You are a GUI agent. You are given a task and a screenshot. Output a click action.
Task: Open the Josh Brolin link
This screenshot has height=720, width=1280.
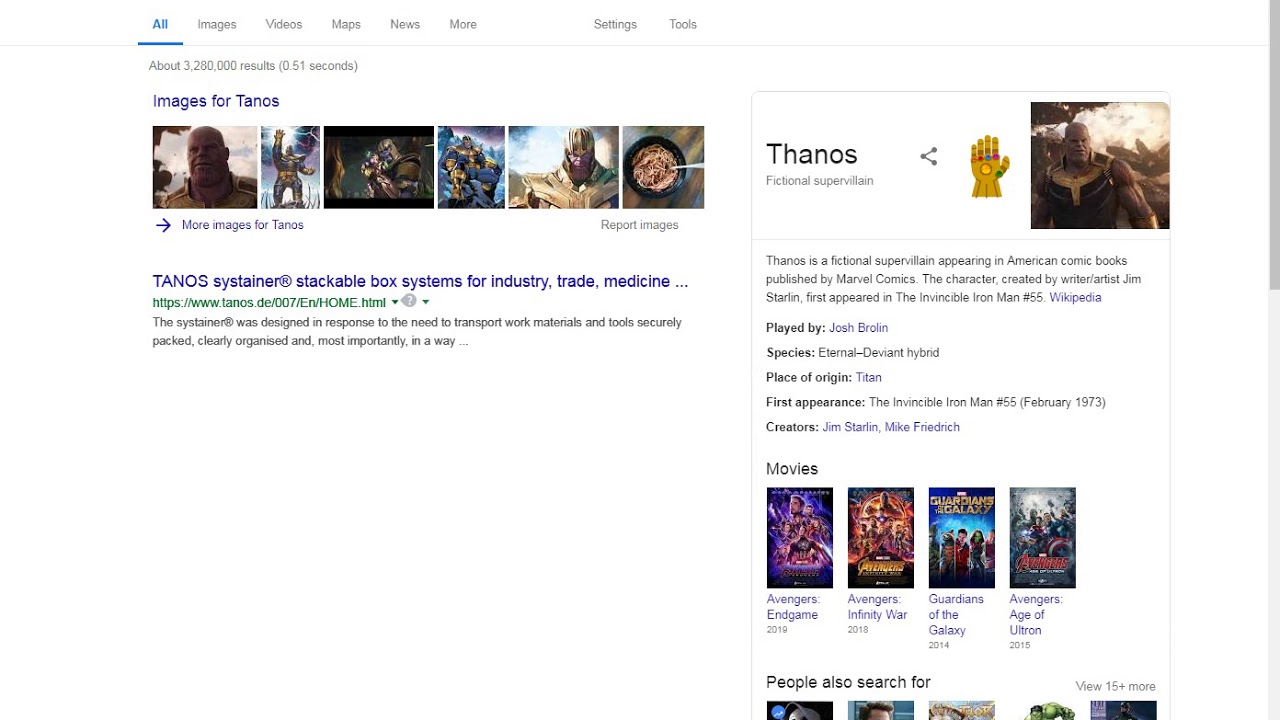(858, 327)
